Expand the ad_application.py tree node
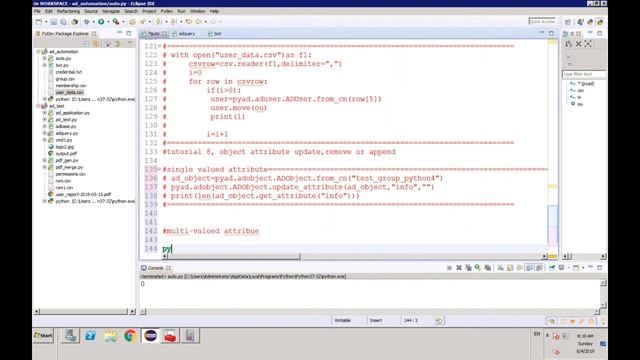Viewport: 640px width, 360px height. coord(44,113)
